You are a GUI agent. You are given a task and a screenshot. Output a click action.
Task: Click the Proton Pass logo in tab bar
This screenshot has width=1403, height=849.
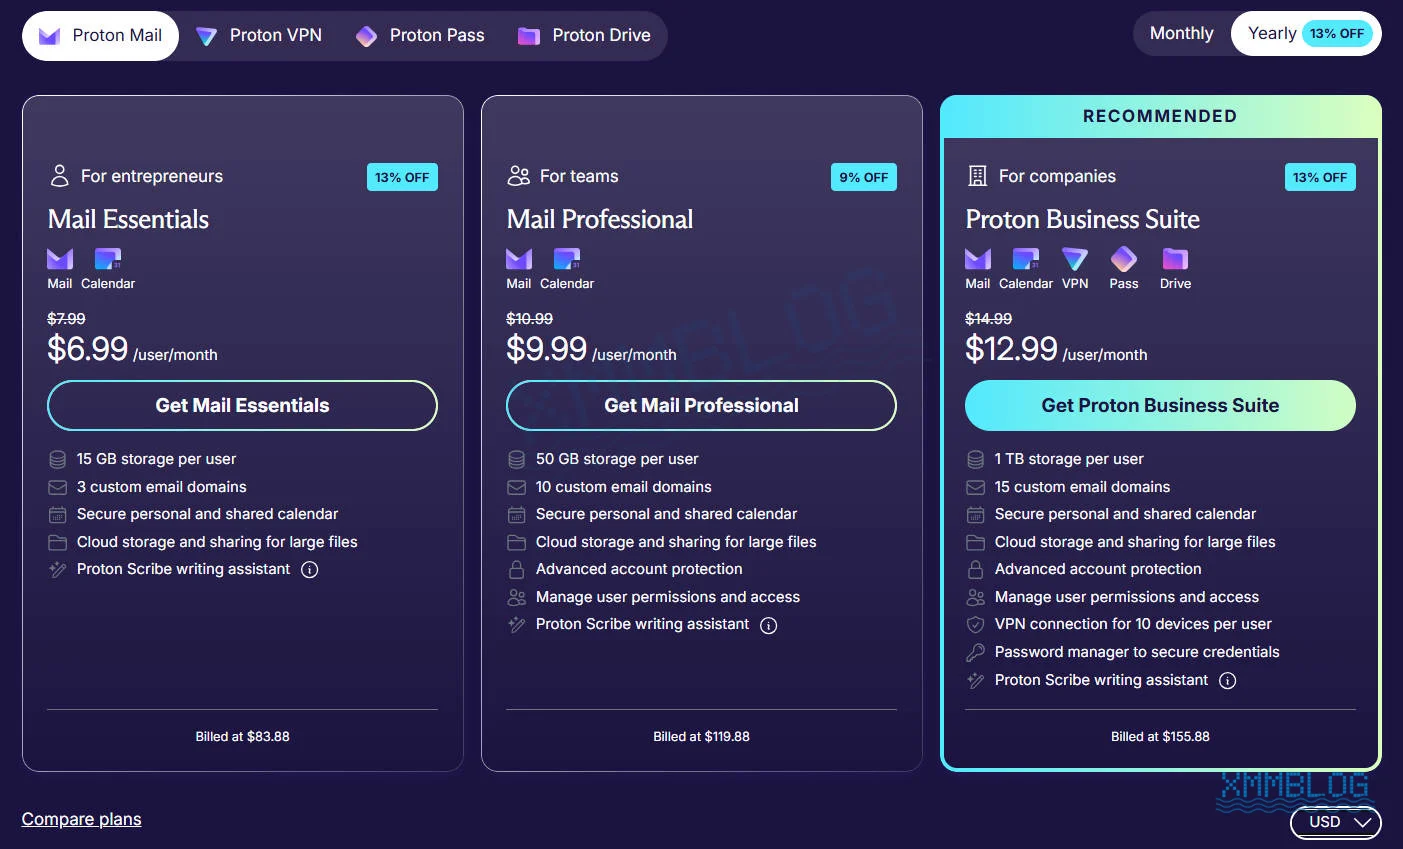366,36
